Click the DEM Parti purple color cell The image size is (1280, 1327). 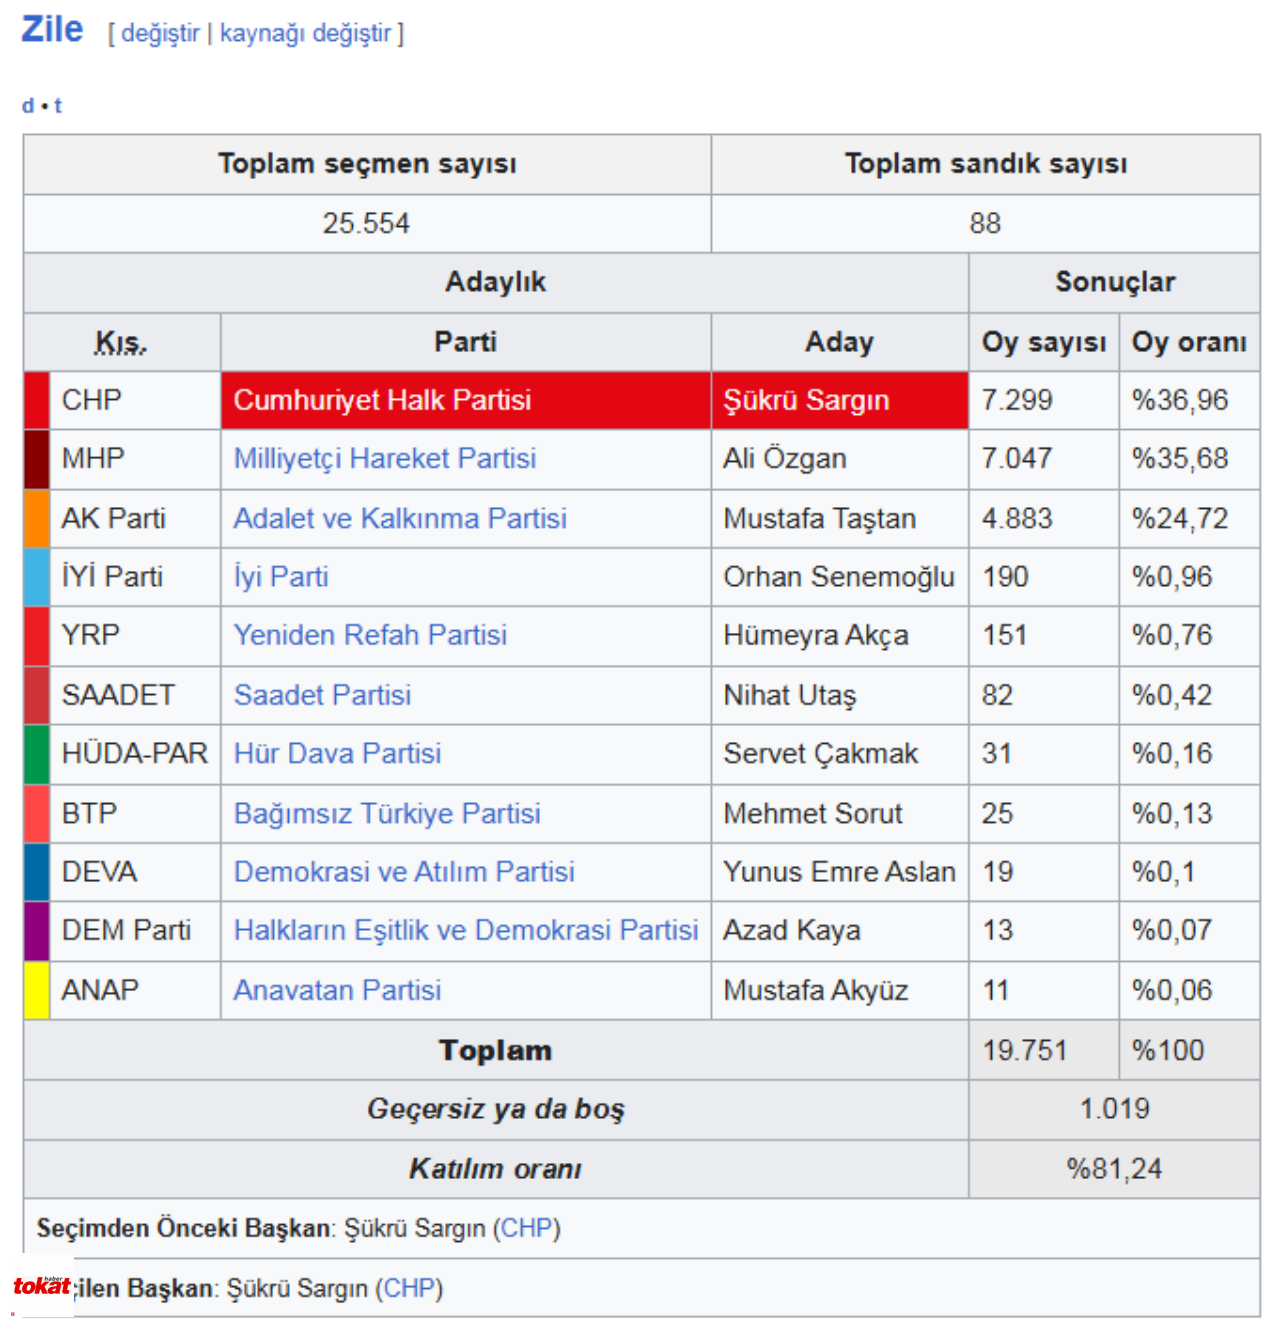37,931
